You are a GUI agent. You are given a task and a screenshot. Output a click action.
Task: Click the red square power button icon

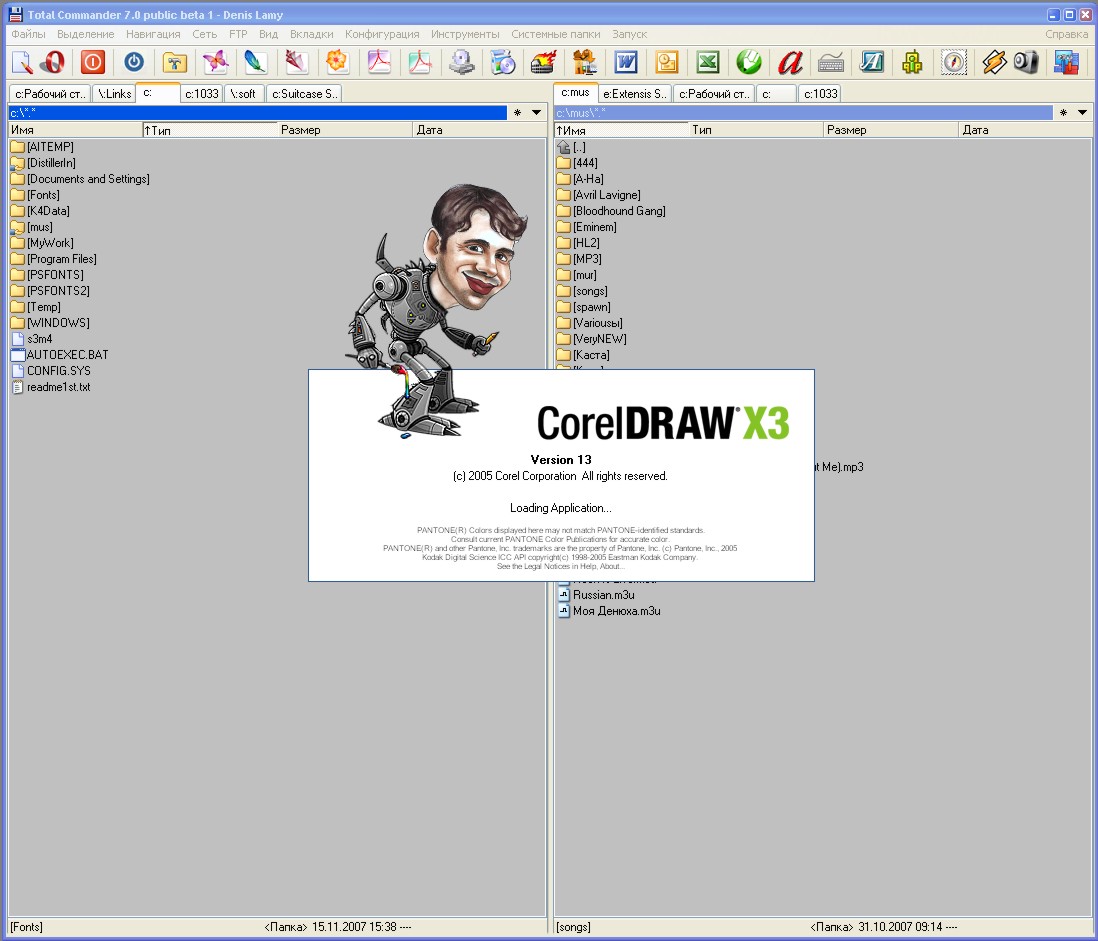[x=92, y=62]
